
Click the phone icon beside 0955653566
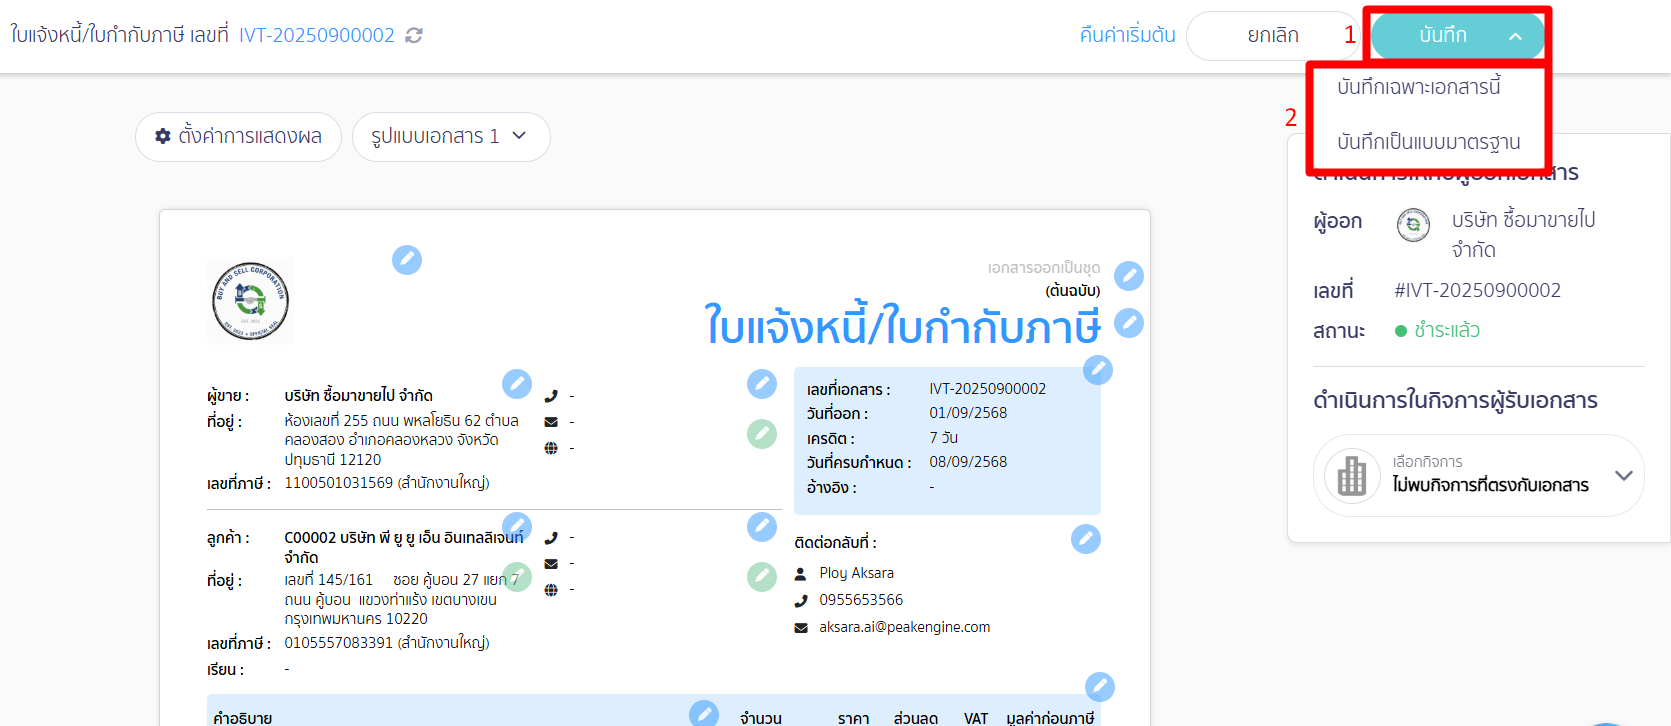(801, 601)
